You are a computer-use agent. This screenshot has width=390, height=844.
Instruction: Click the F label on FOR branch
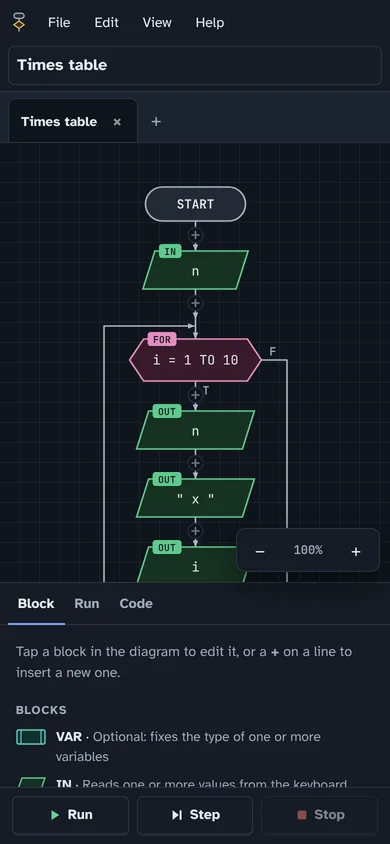(273, 351)
